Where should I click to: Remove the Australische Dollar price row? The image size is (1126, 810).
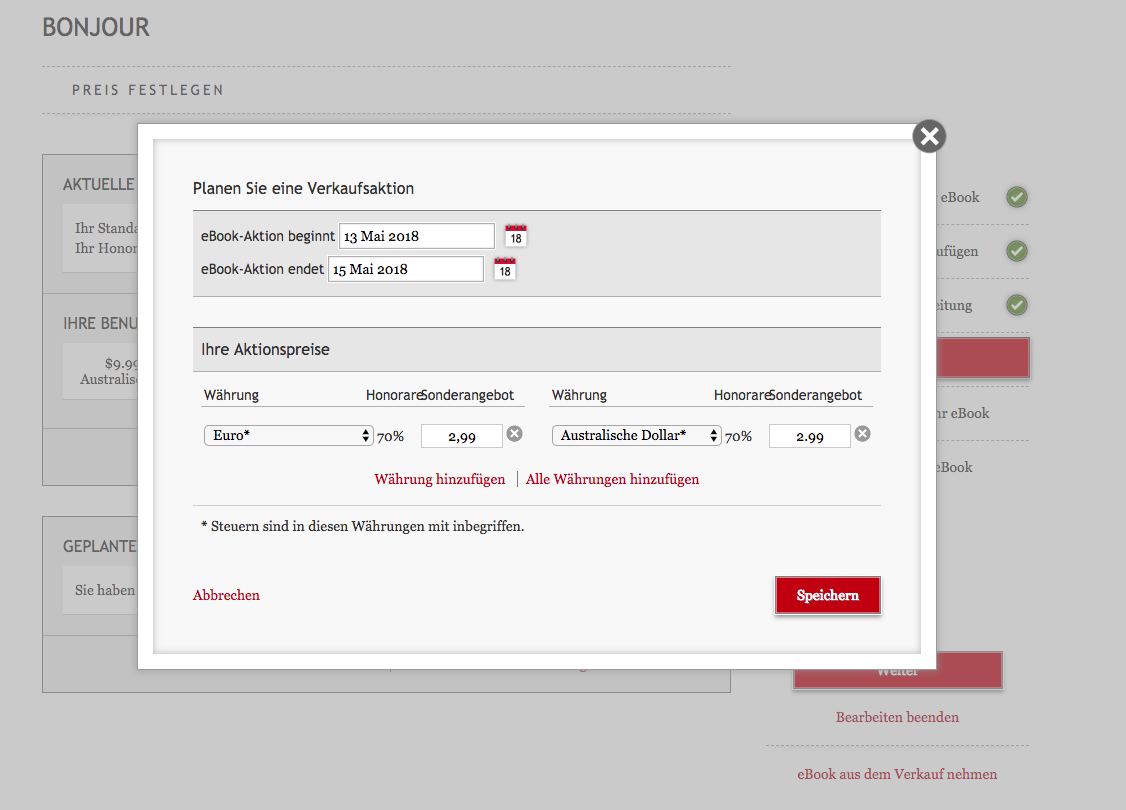pos(862,434)
